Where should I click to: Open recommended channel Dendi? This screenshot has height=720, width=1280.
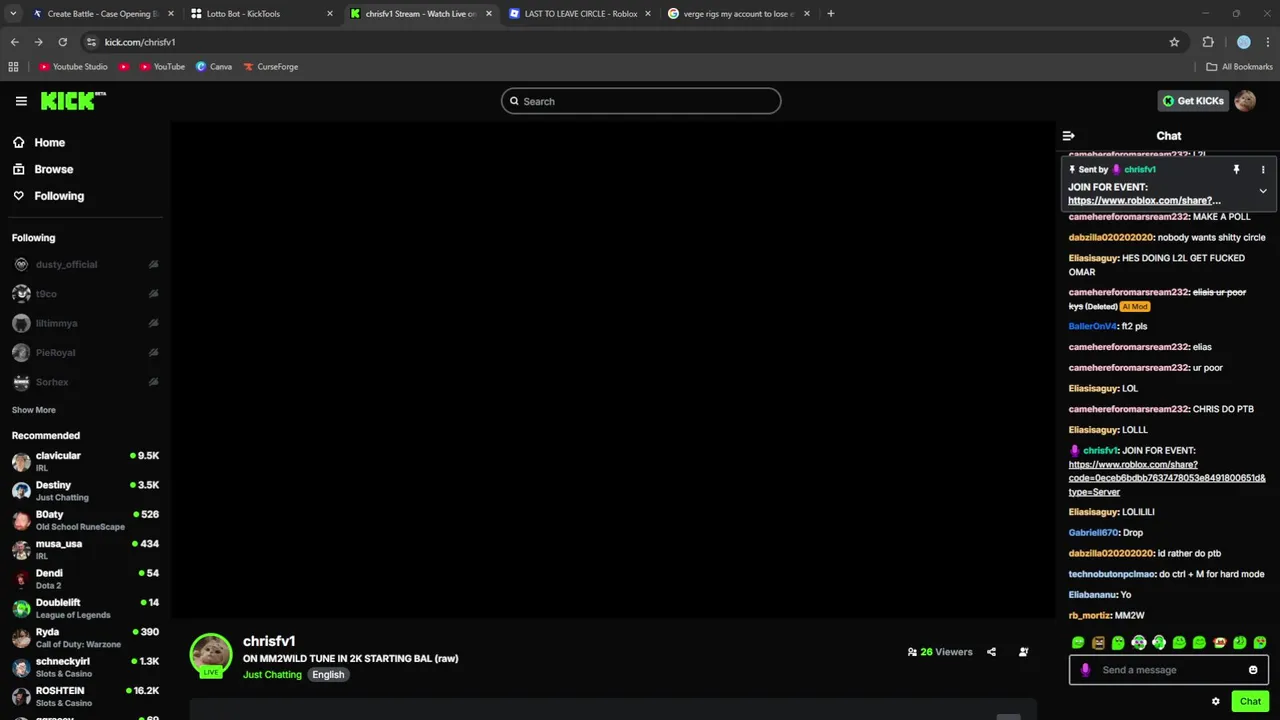[85, 579]
